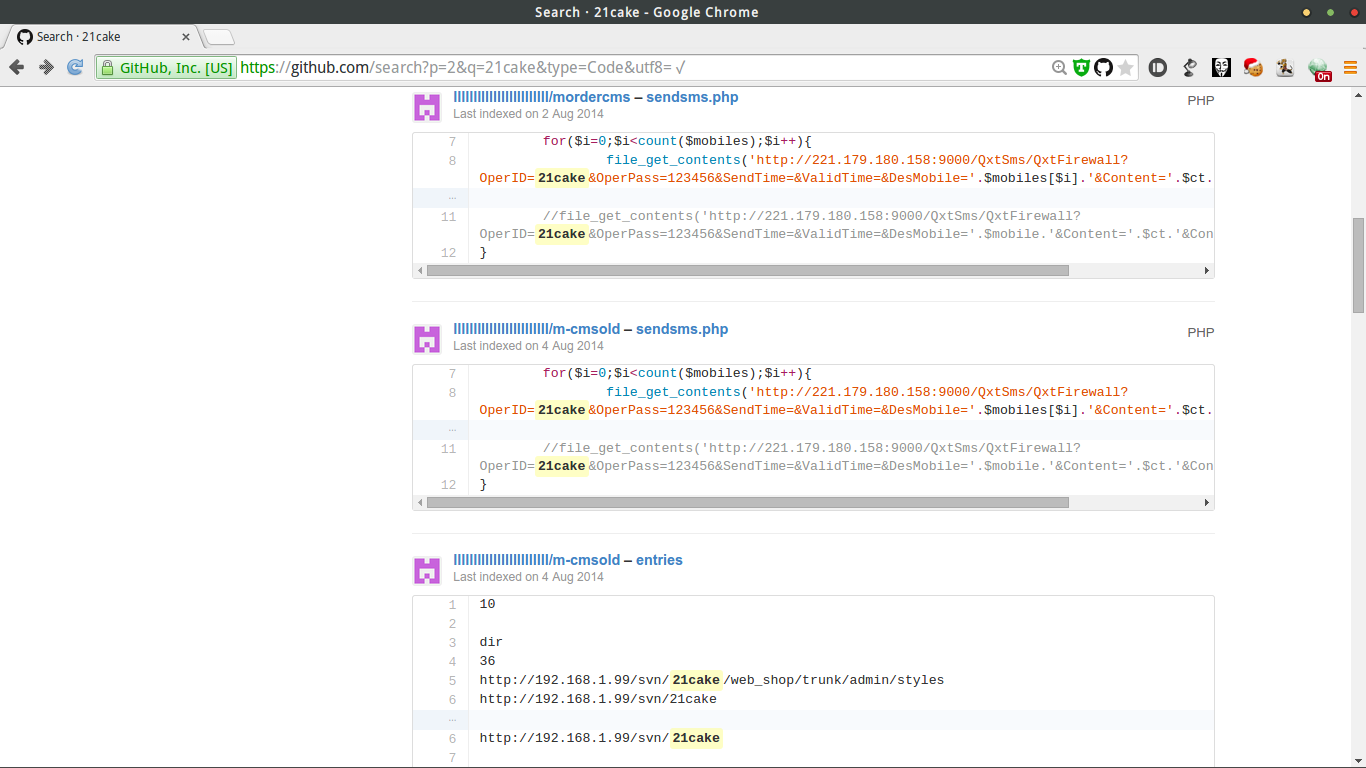This screenshot has height=768, width=1366.
Task: Click the PHP language label of m-cmsold sendsms result
Action: click(x=1200, y=333)
